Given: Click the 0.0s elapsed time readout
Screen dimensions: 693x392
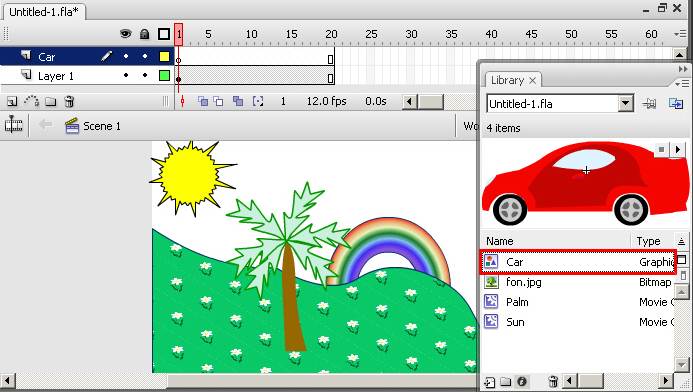Looking at the screenshot, I should pos(376,101).
